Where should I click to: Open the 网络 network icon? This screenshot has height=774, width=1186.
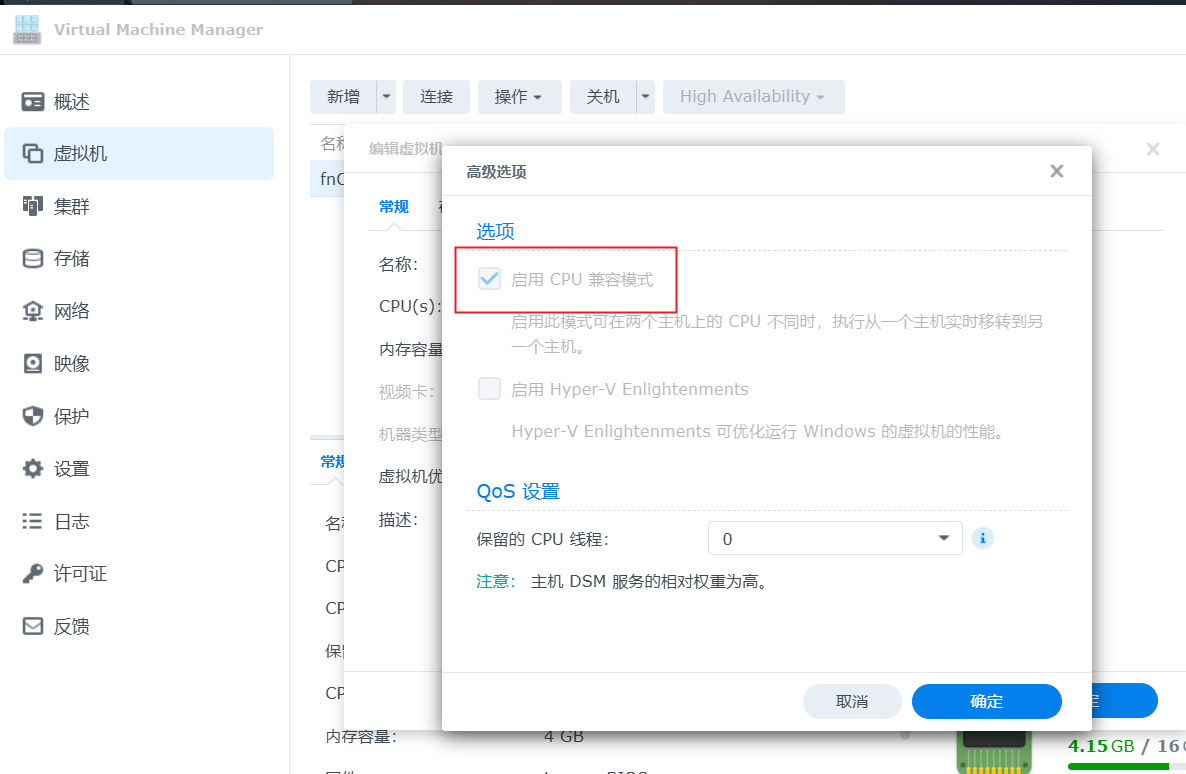click(x=33, y=311)
